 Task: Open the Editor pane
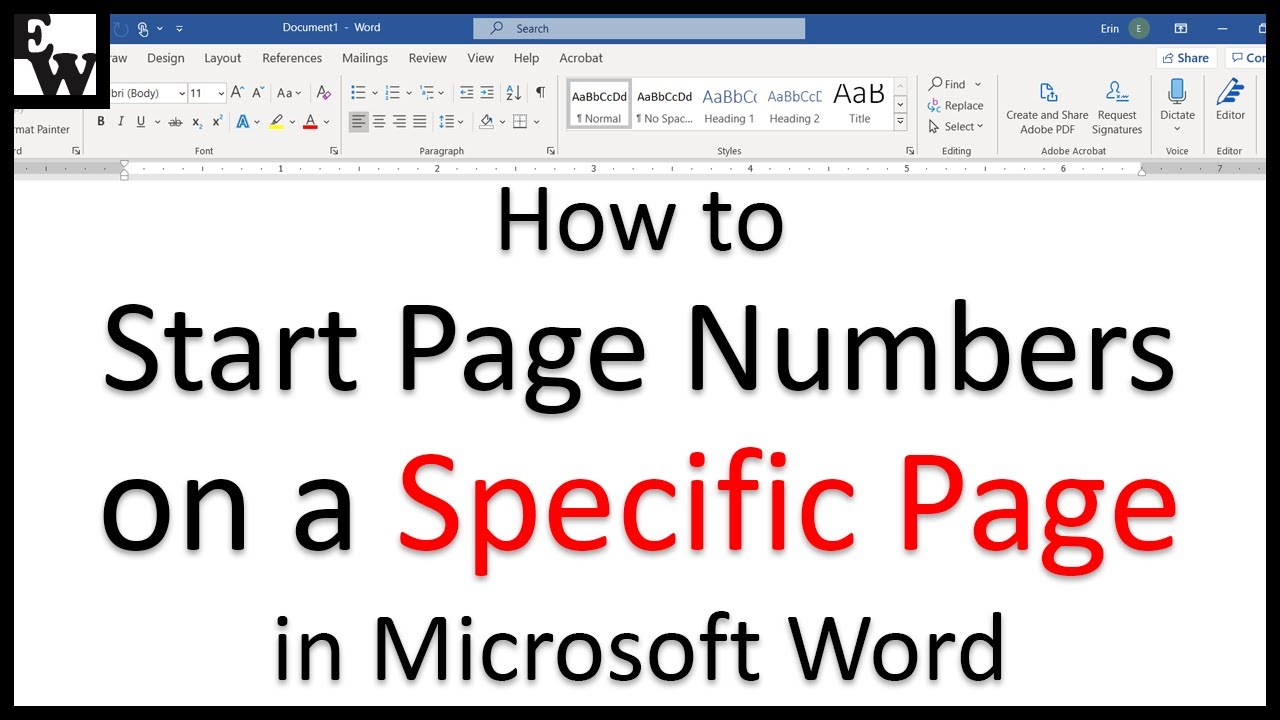pyautogui.click(x=1230, y=101)
